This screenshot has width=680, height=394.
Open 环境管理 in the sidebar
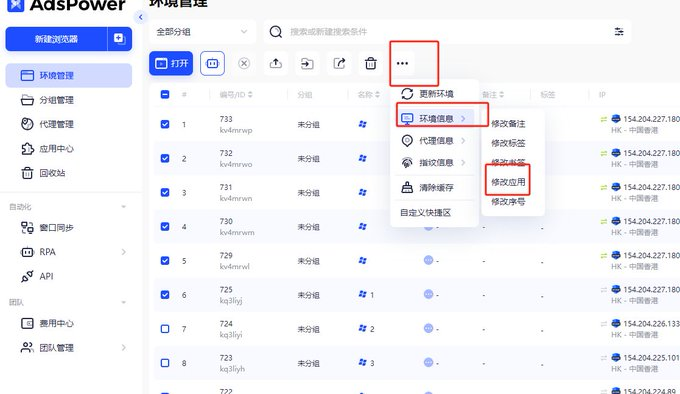point(69,75)
